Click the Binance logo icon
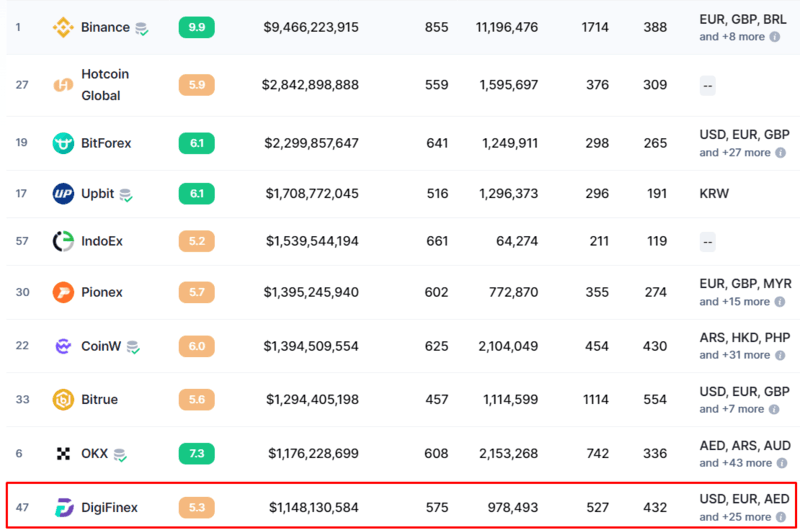The image size is (800, 530). pyautogui.click(x=63, y=27)
